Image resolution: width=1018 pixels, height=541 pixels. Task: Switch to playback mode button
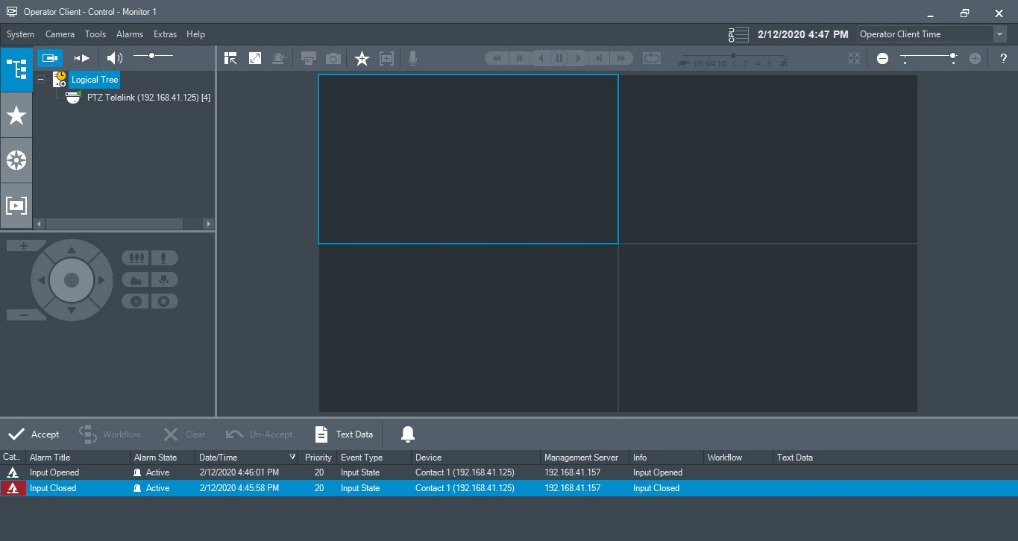coord(82,58)
